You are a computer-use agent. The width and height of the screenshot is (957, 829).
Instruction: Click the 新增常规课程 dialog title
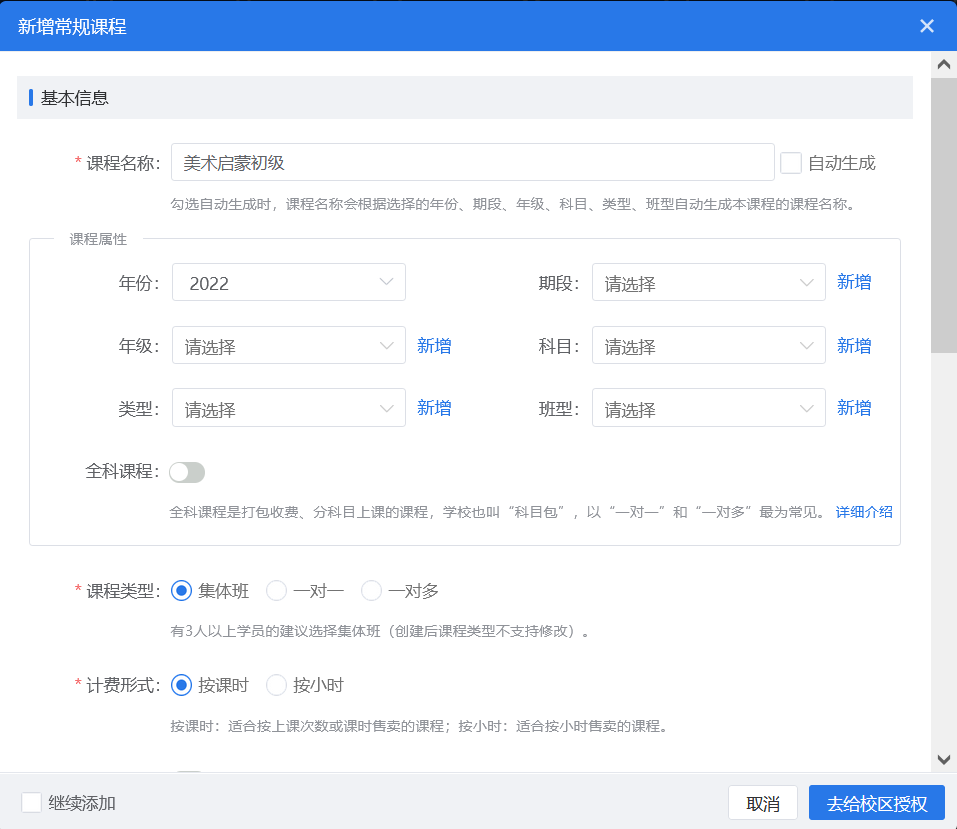tap(72, 26)
